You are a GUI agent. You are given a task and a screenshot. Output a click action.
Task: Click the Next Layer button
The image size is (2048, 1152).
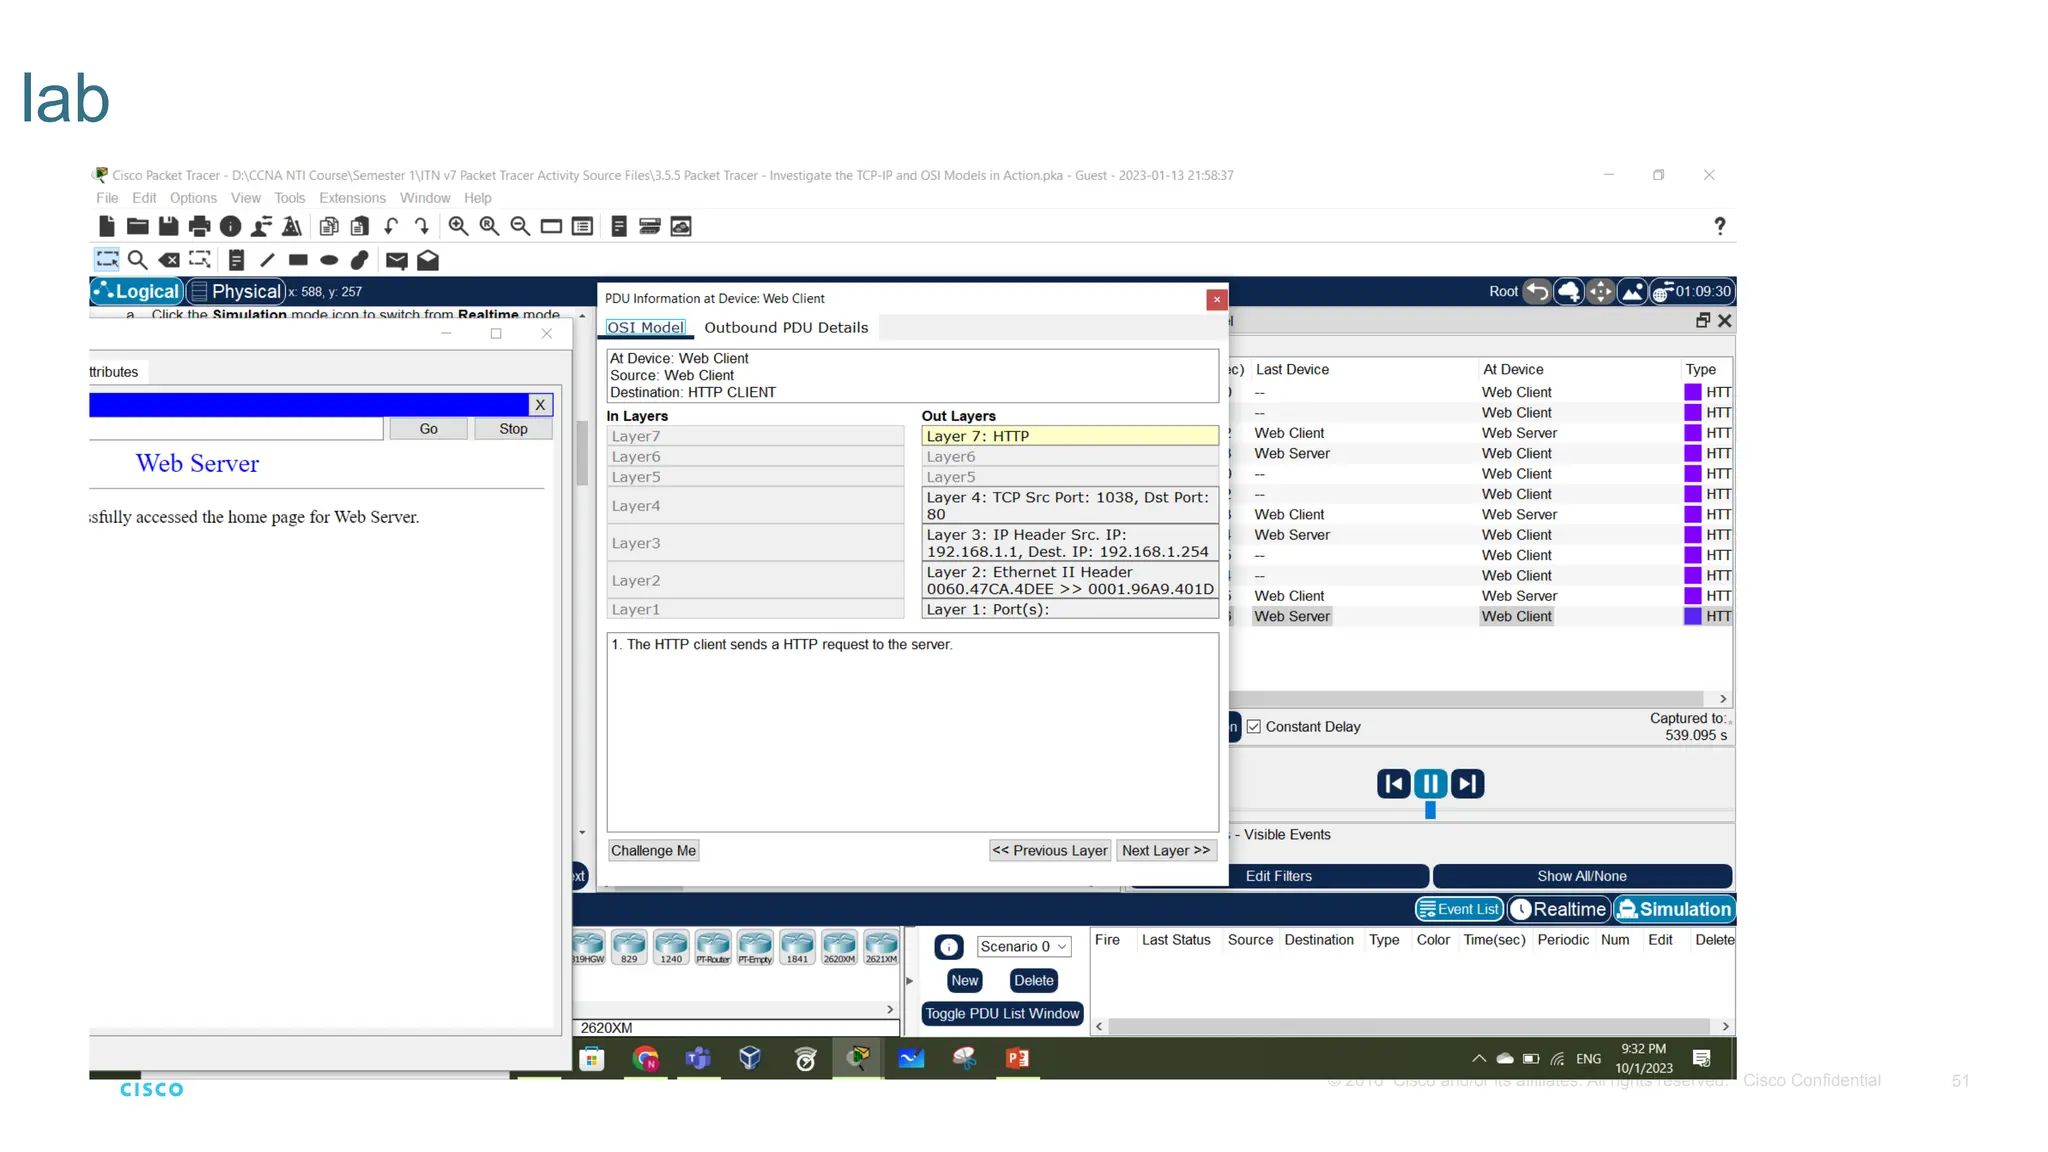(1165, 850)
